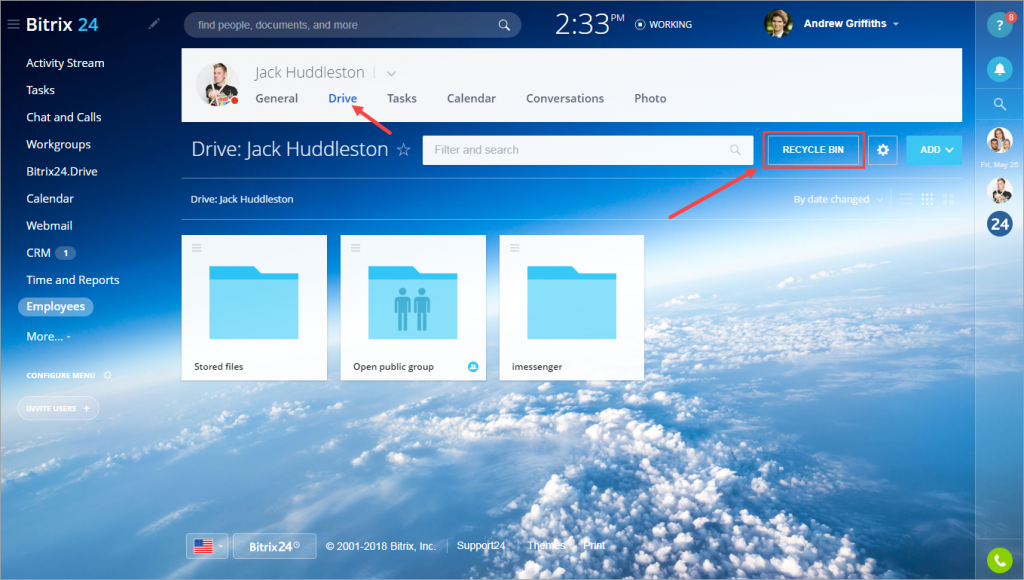Open the Stored files folder
The width and height of the screenshot is (1024, 580).
point(254,307)
